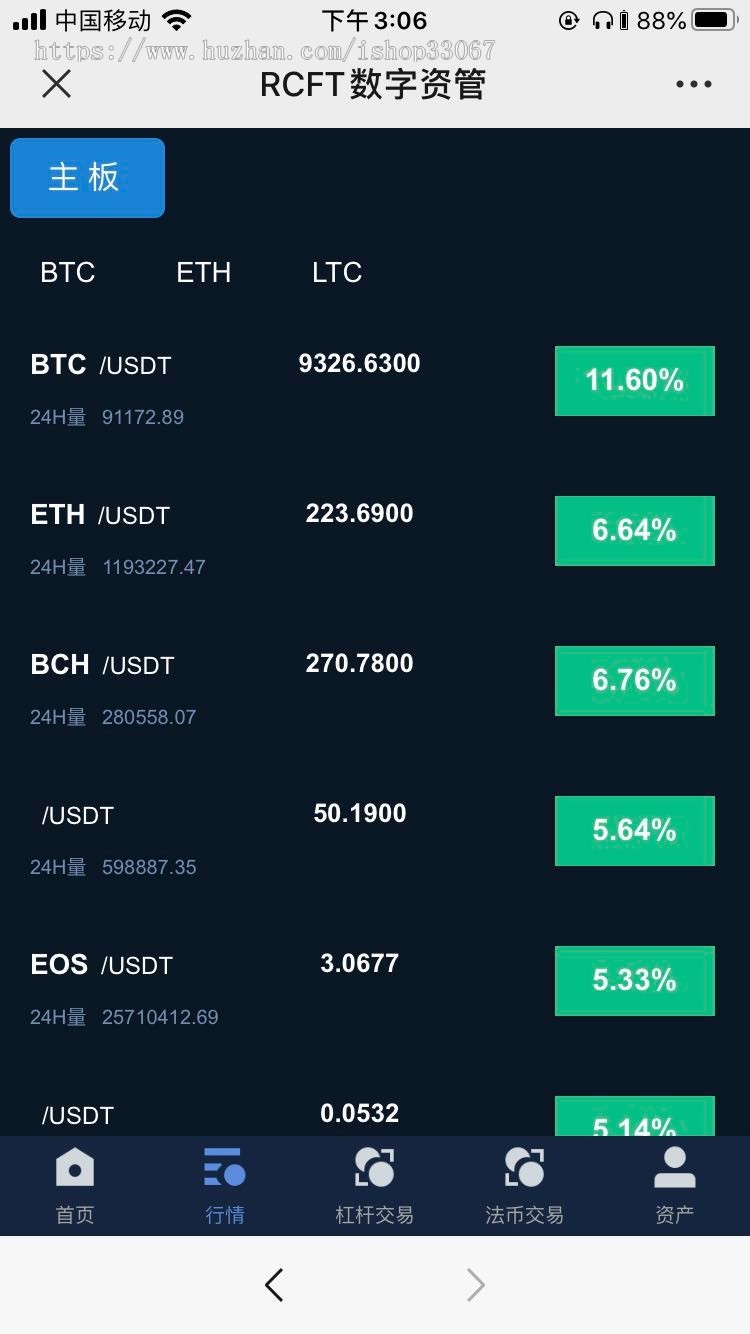Screen dimensions: 750x1334
Task: Switch to the BTC market tab
Action: pos(67,272)
